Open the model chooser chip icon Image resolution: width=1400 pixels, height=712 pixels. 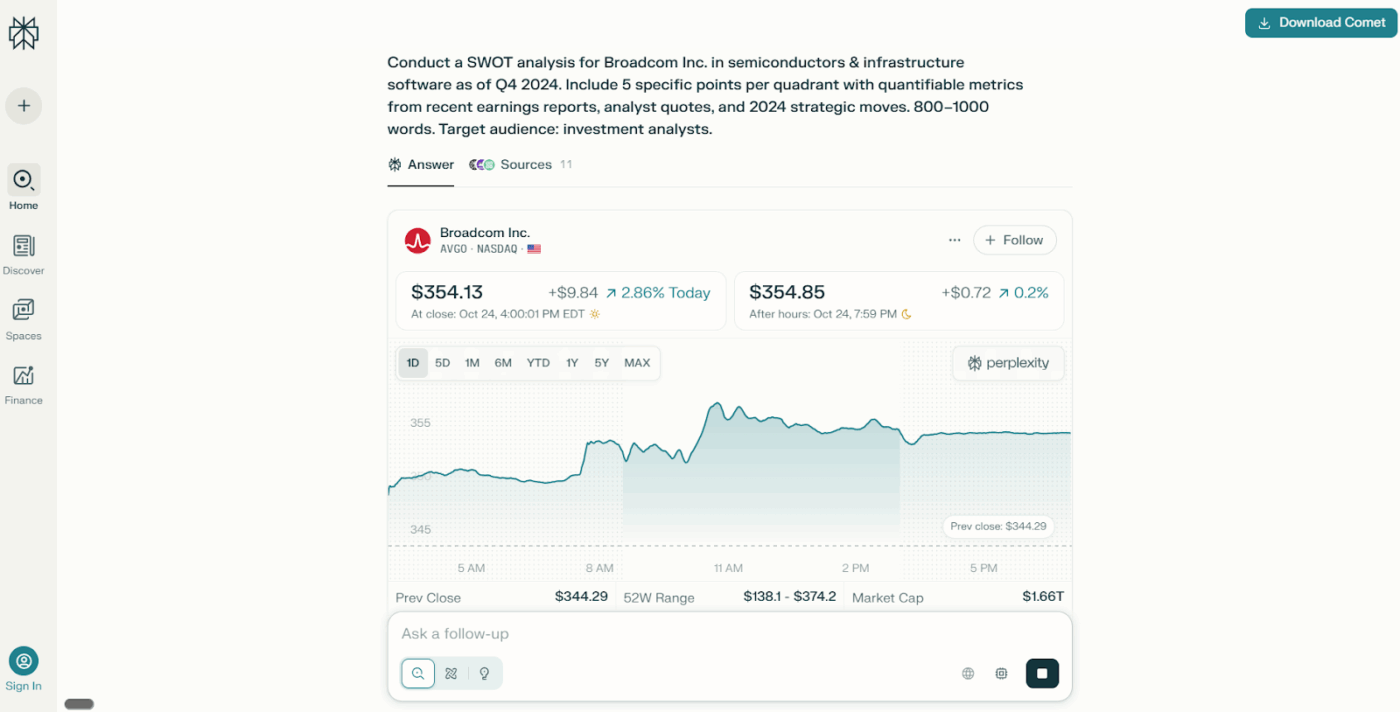click(1001, 673)
